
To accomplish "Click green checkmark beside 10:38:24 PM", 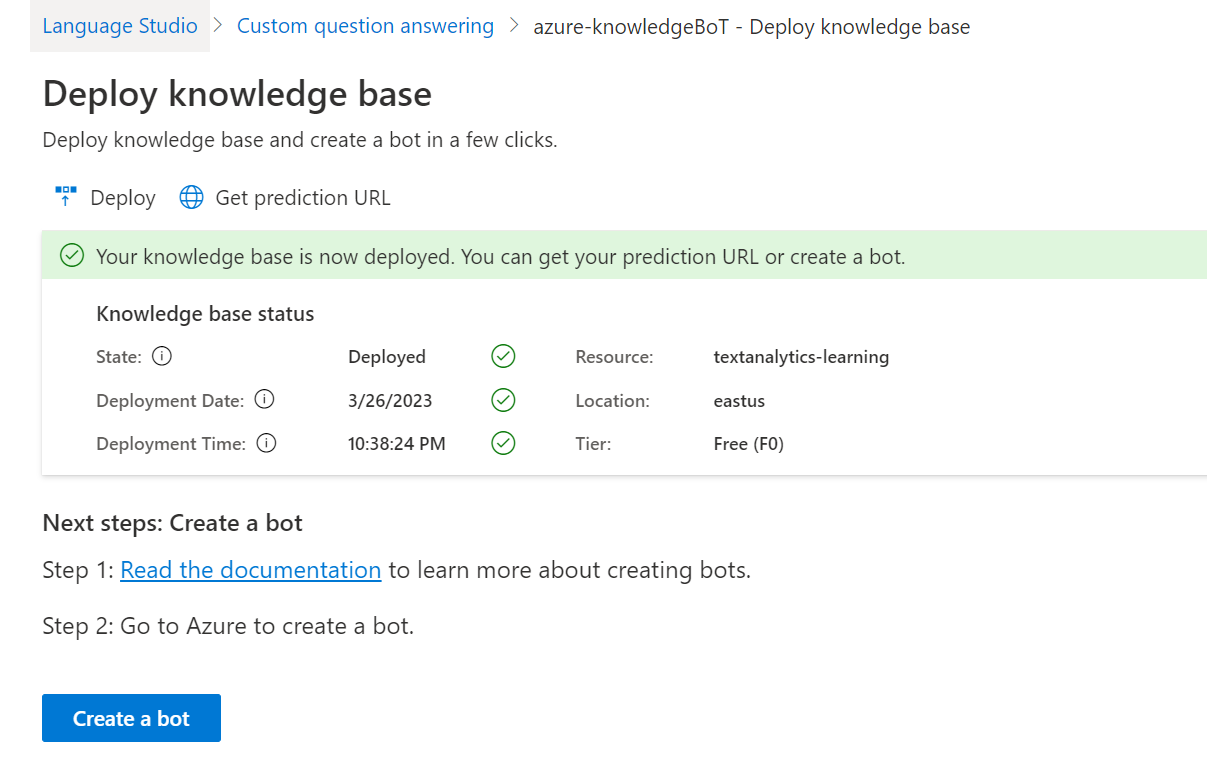I will 504,443.
